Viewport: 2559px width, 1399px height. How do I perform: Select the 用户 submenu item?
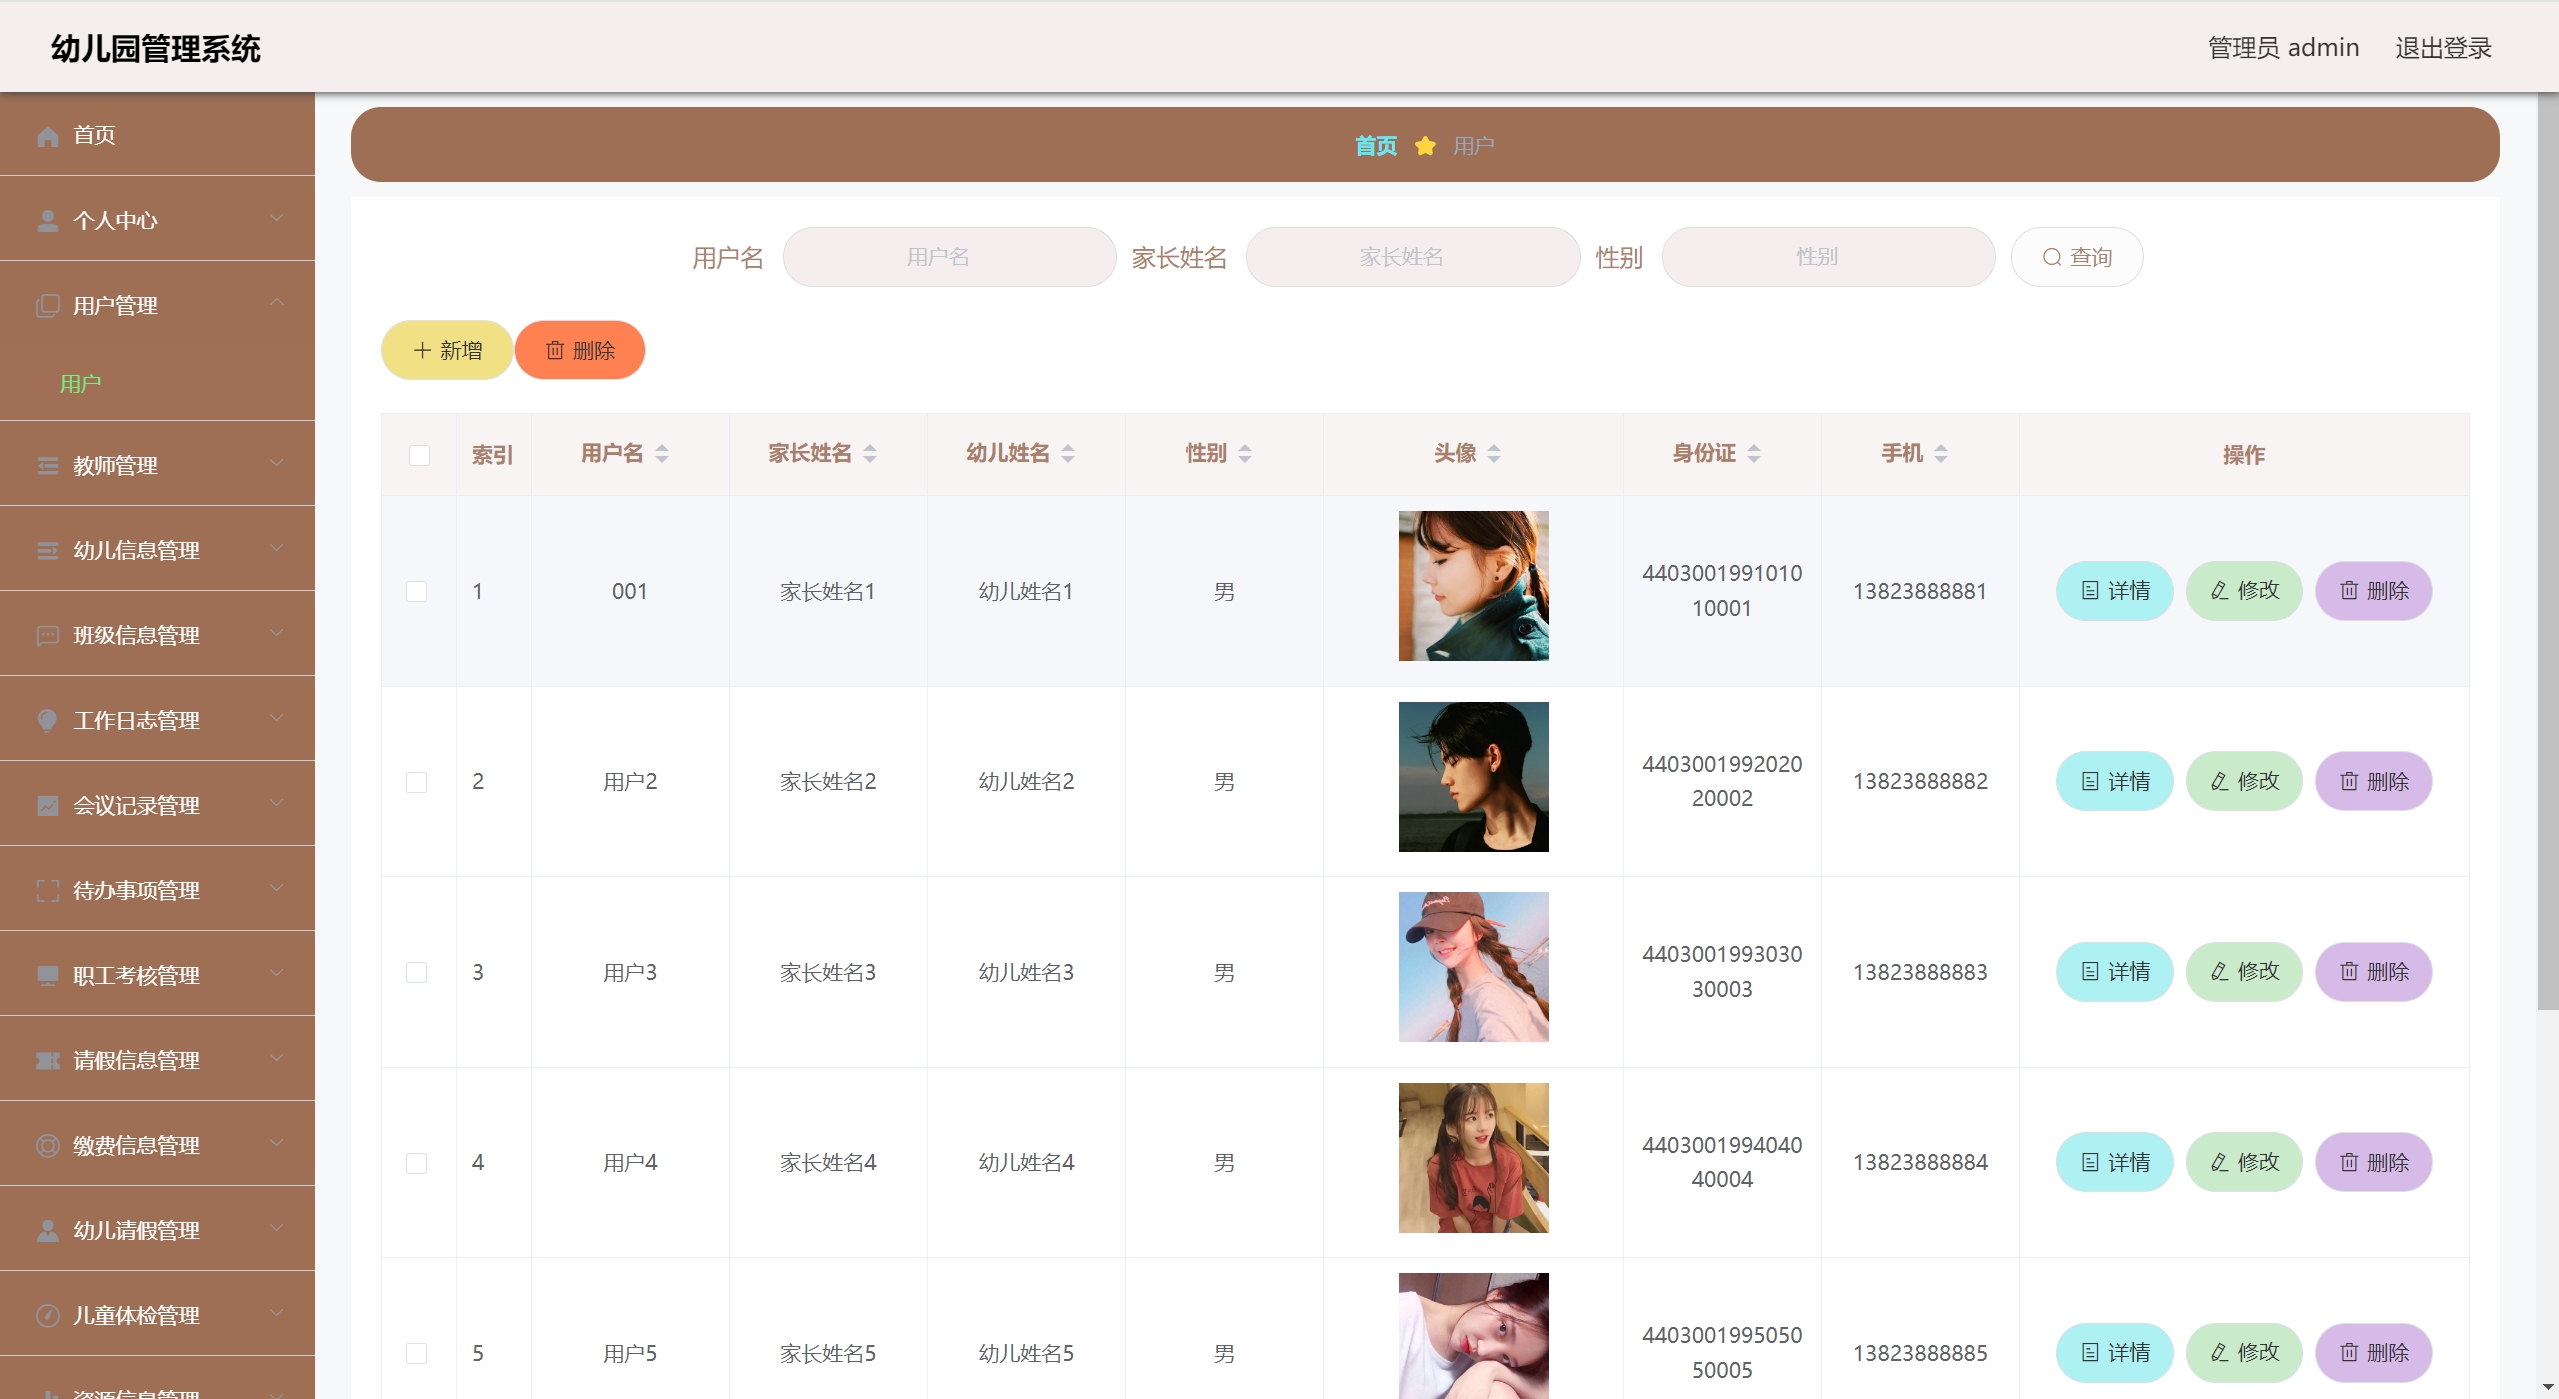[81, 384]
